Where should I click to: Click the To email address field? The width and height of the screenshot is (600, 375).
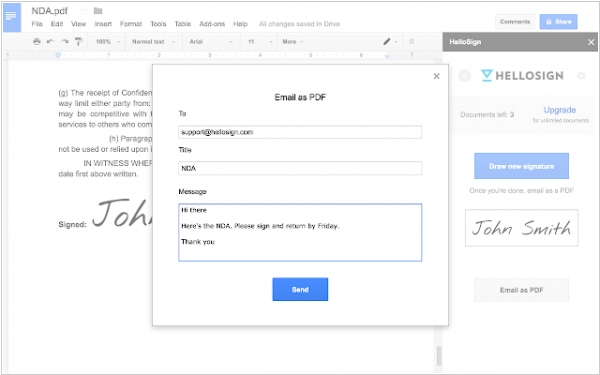(x=300, y=132)
